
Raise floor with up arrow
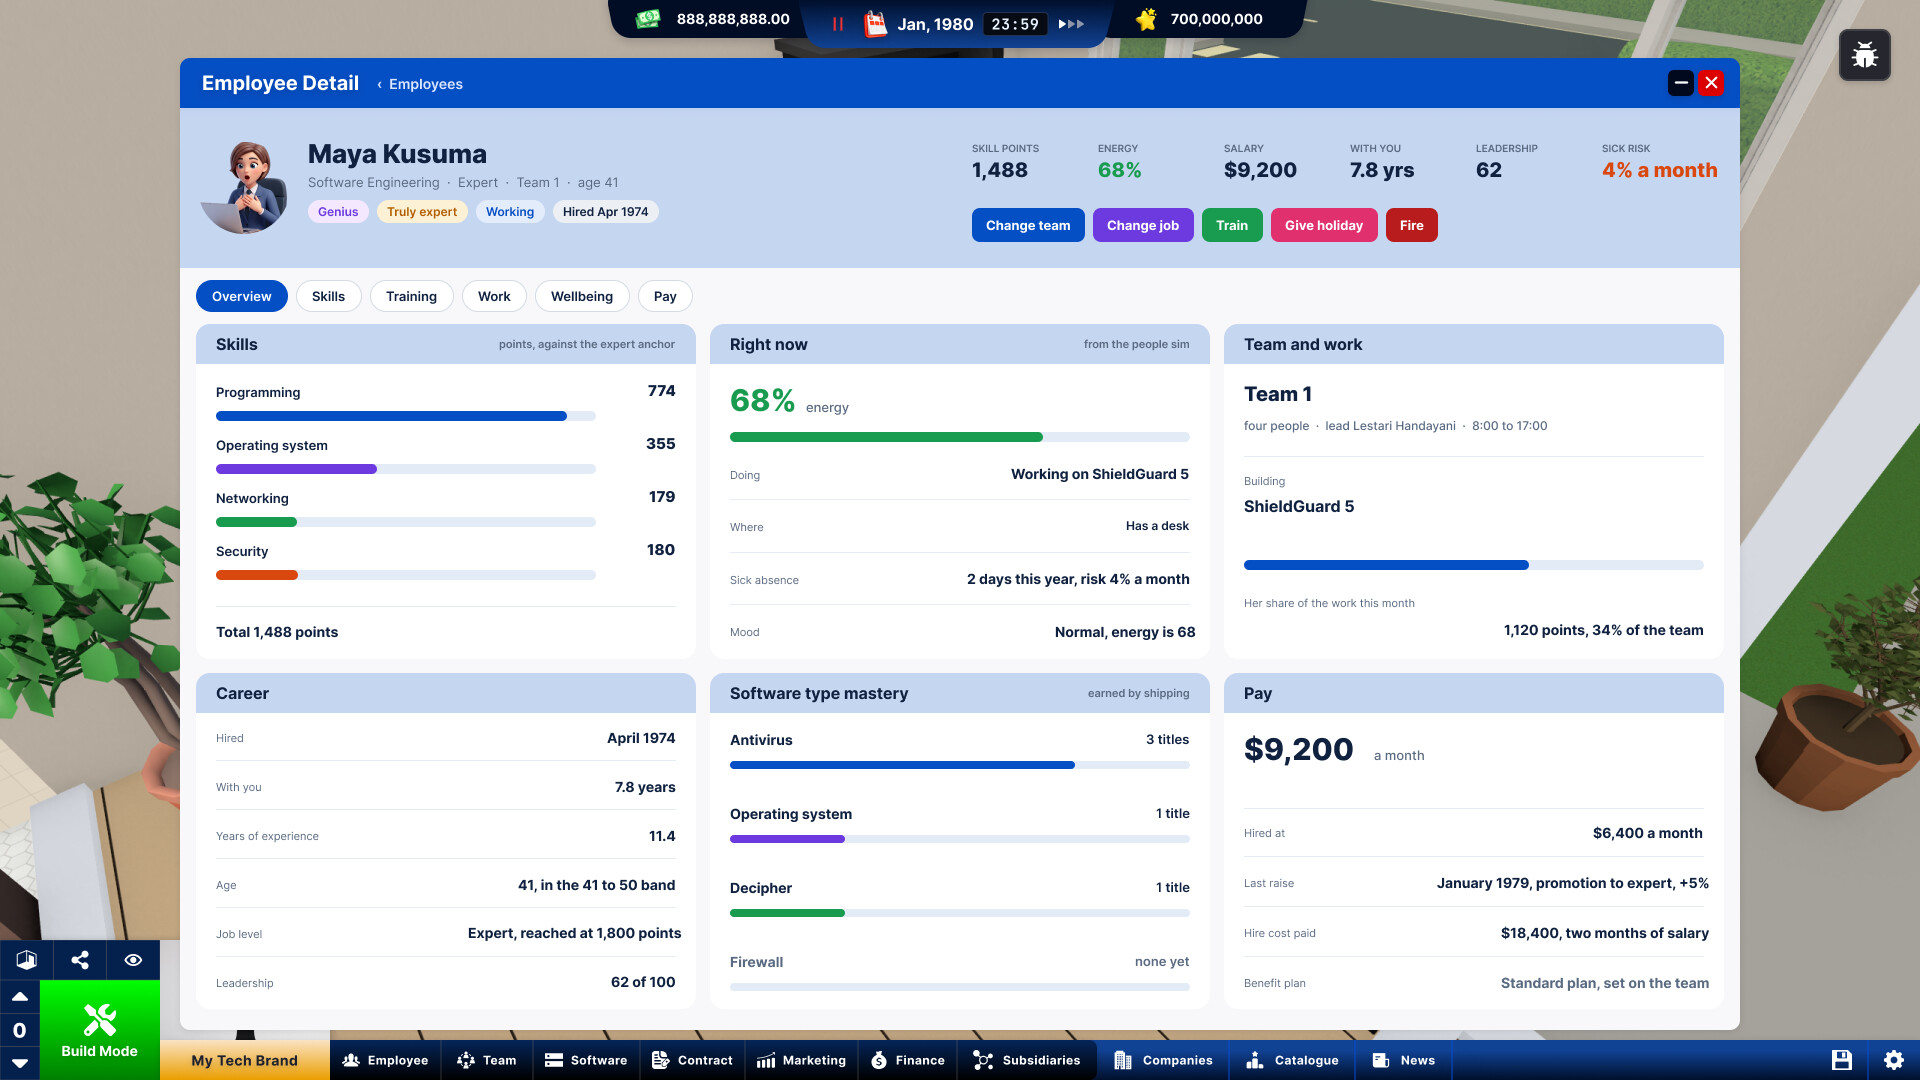[19, 997]
